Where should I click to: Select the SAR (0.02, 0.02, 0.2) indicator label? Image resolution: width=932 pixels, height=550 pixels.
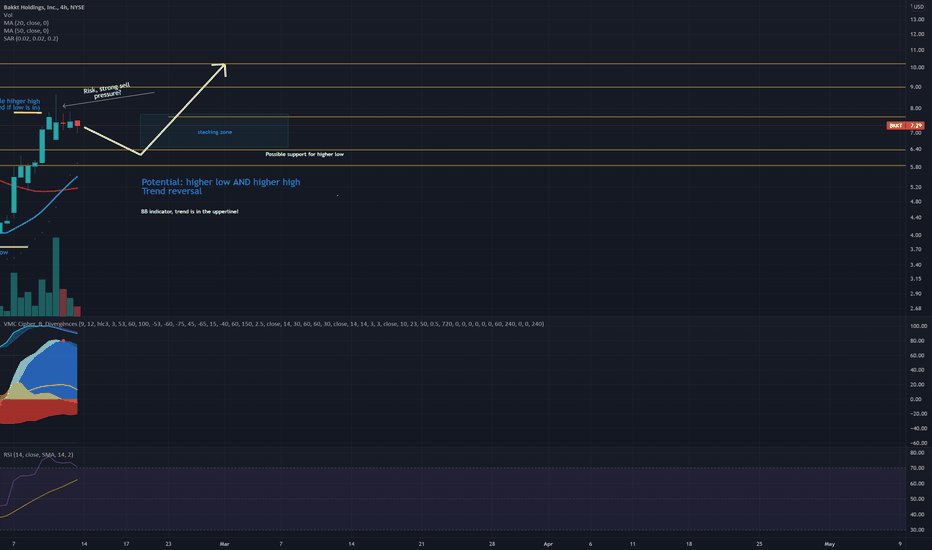tap(31, 38)
